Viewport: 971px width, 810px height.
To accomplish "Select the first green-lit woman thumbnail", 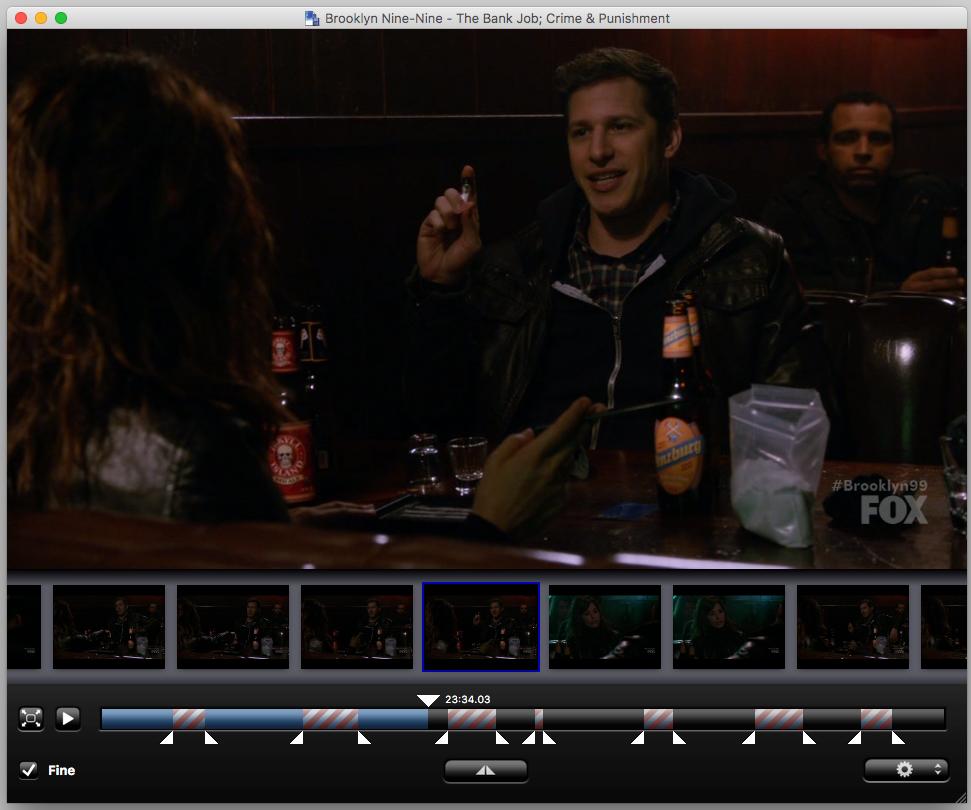I will point(605,627).
